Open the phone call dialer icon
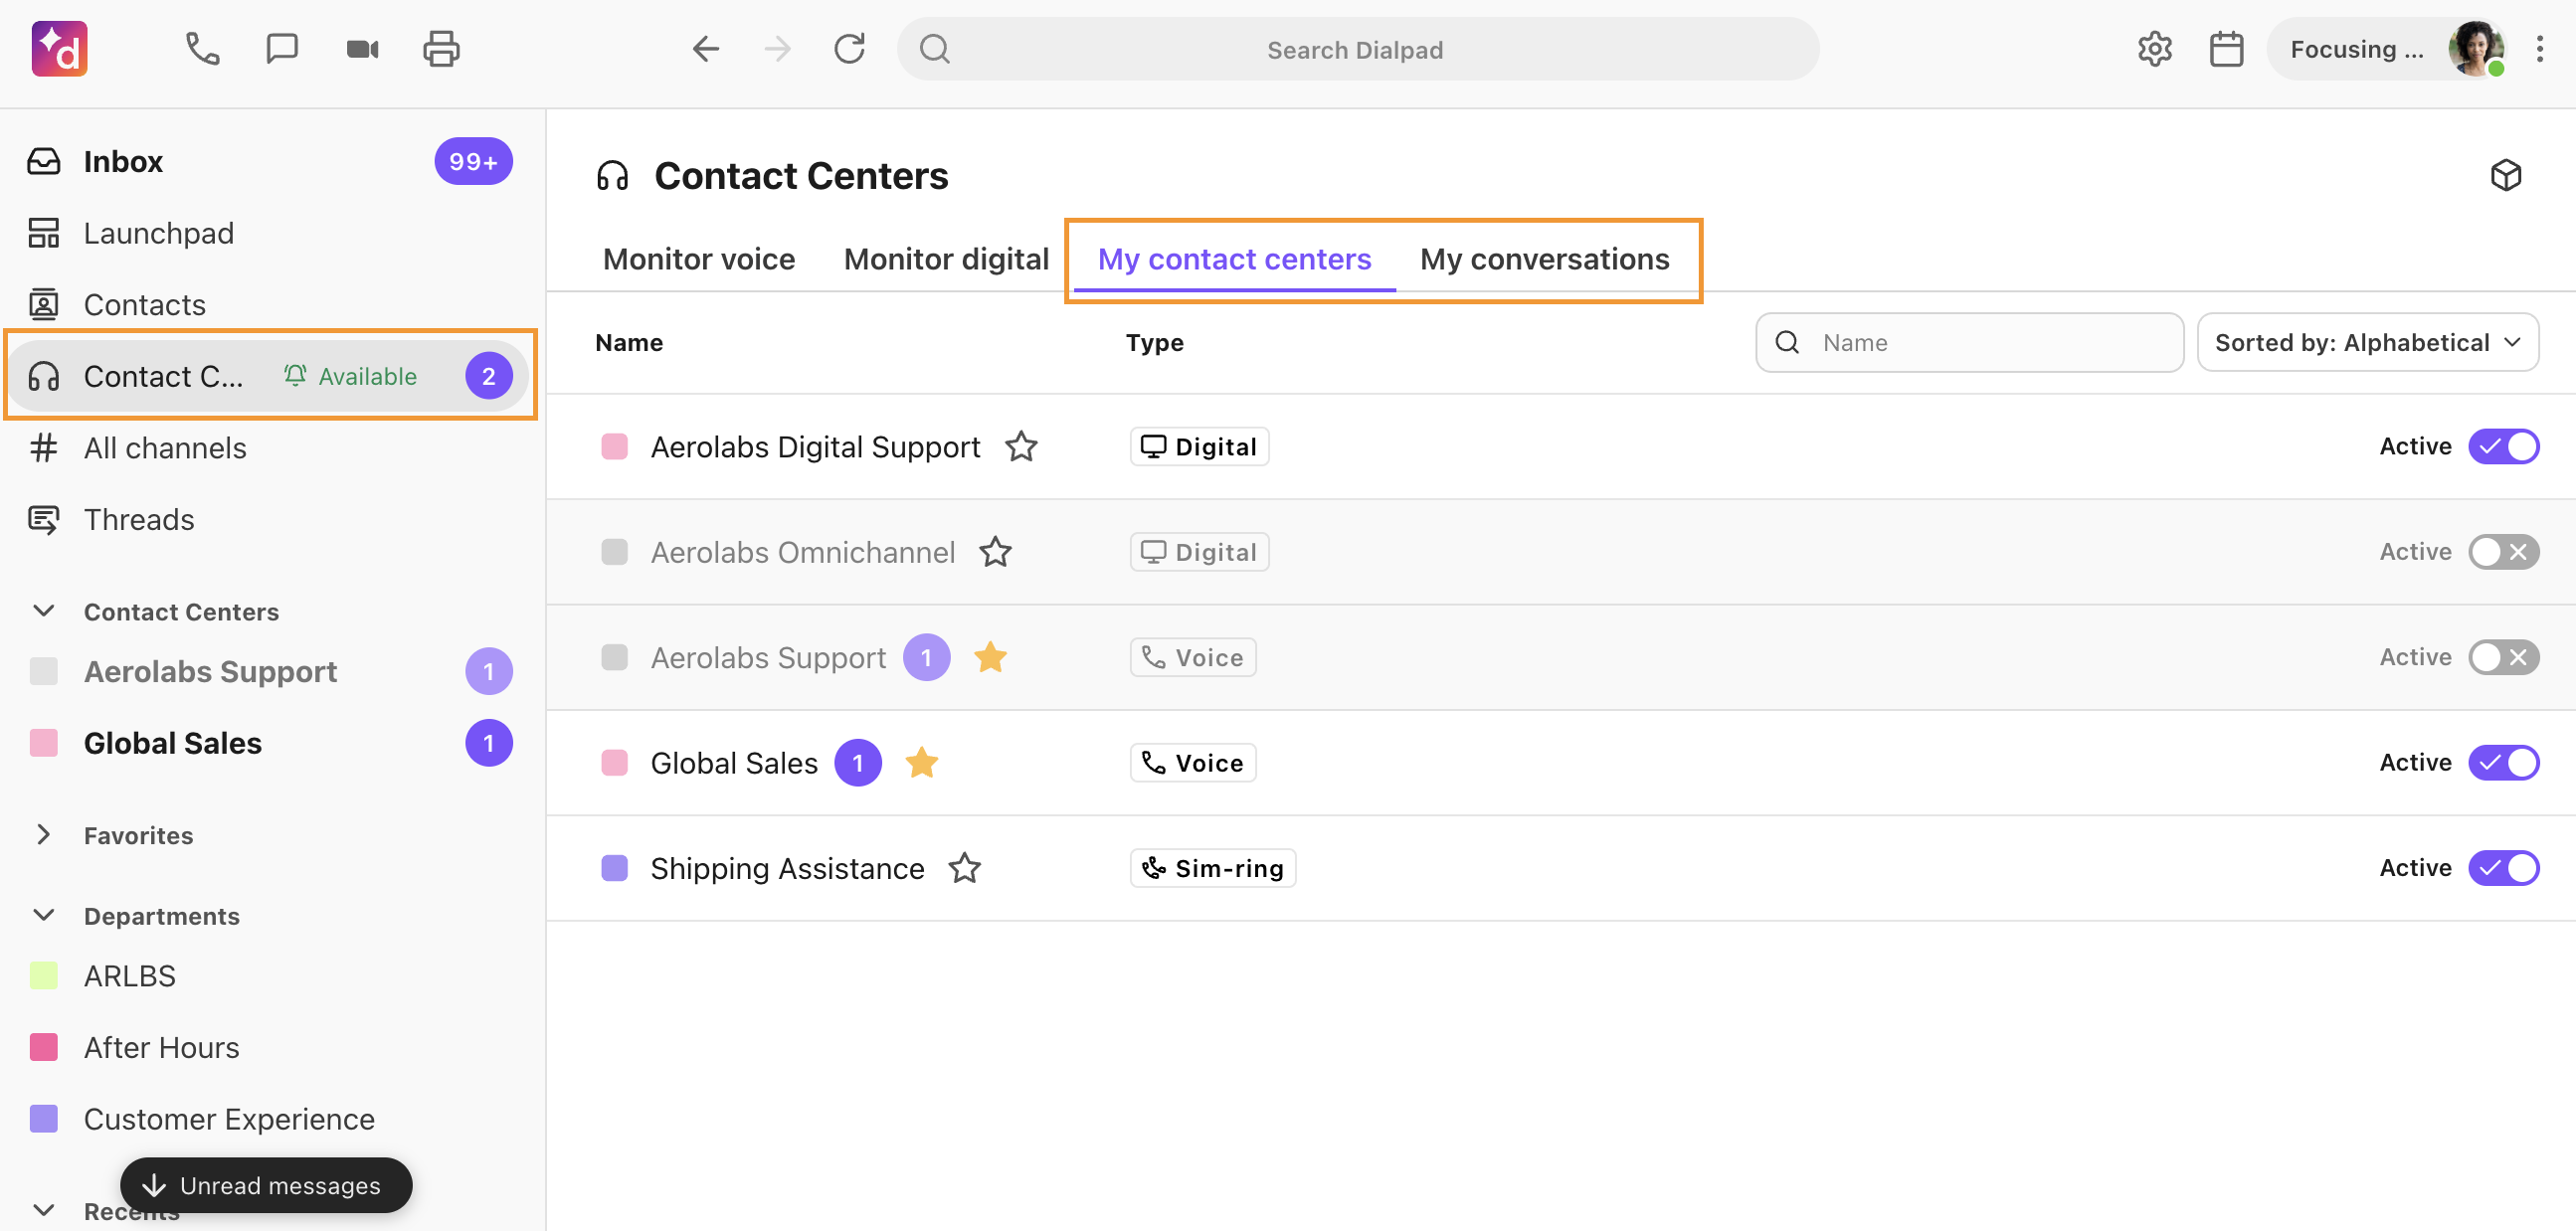The image size is (2576, 1231). (x=203, y=49)
